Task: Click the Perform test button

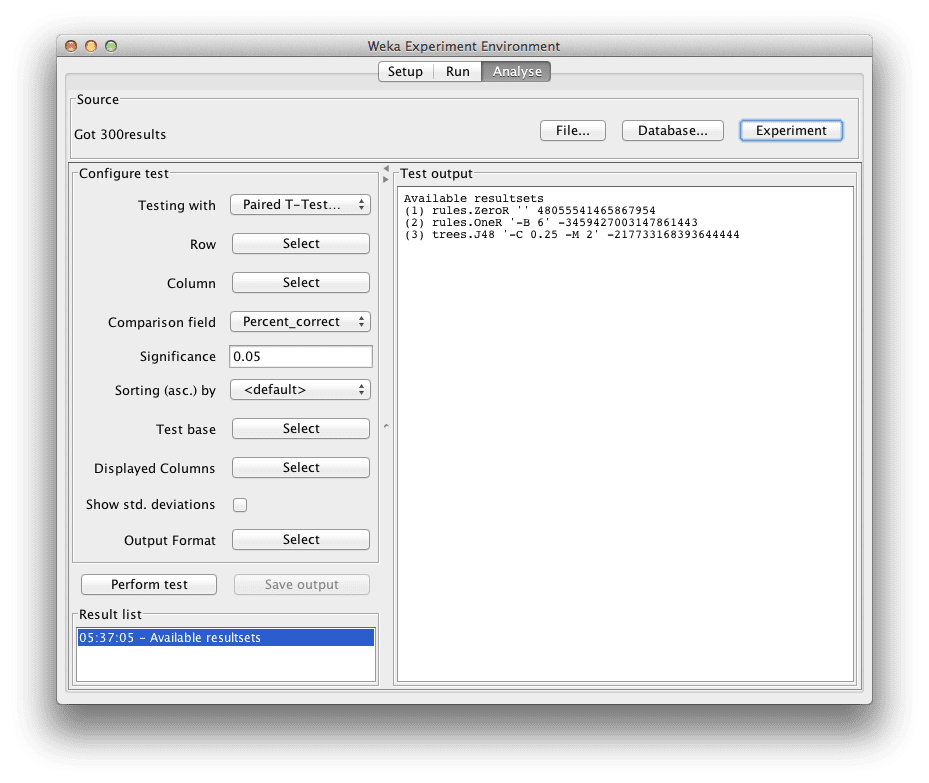Action: pos(149,585)
